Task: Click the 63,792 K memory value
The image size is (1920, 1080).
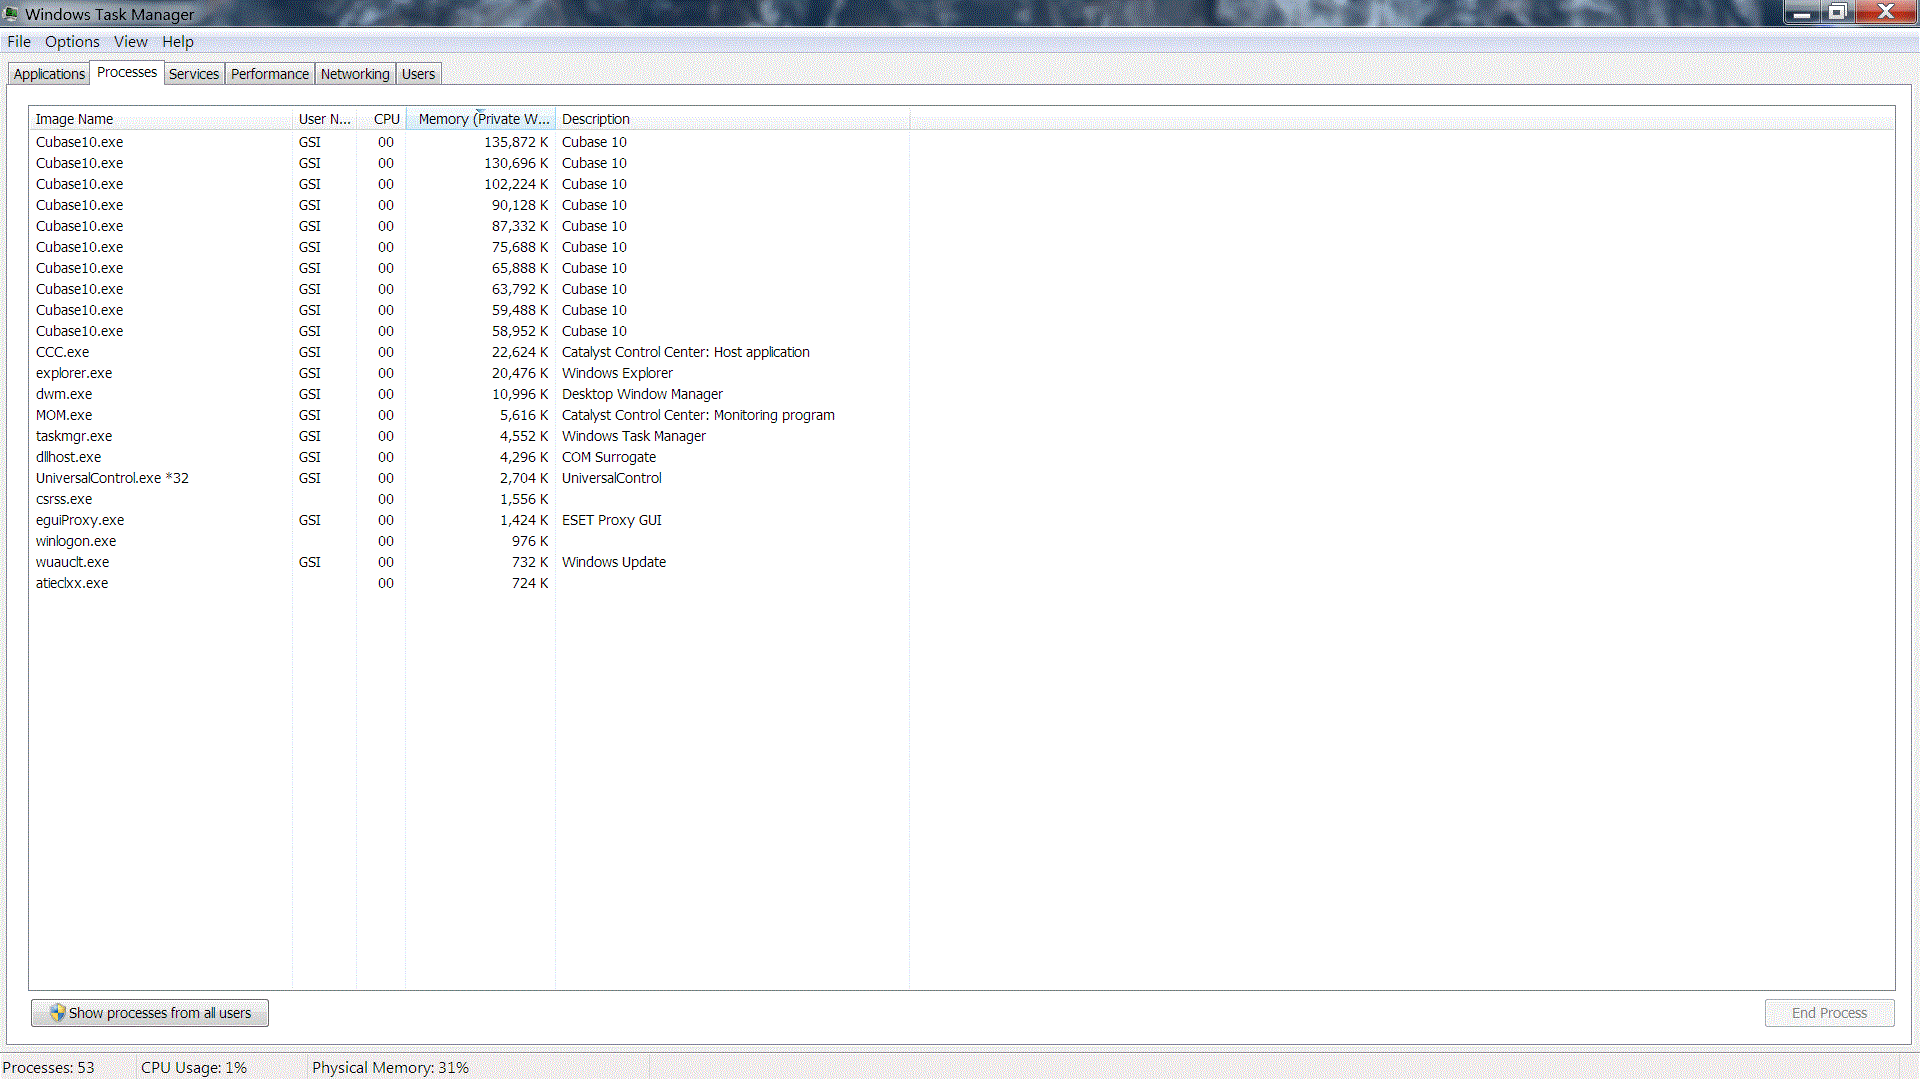Action: [x=520, y=289]
